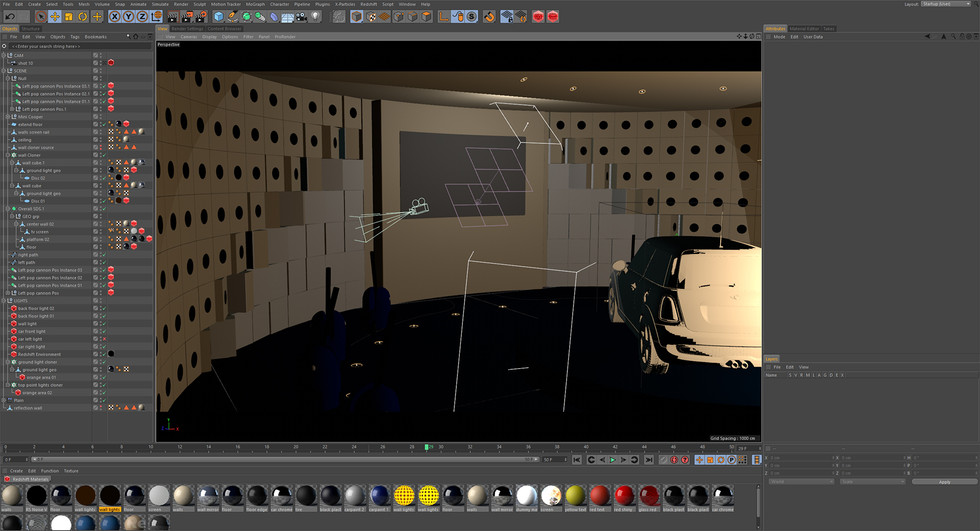This screenshot has width=980, height=531.
Task: Enable Polygons mode orange cube
Action: pos(426,17)
